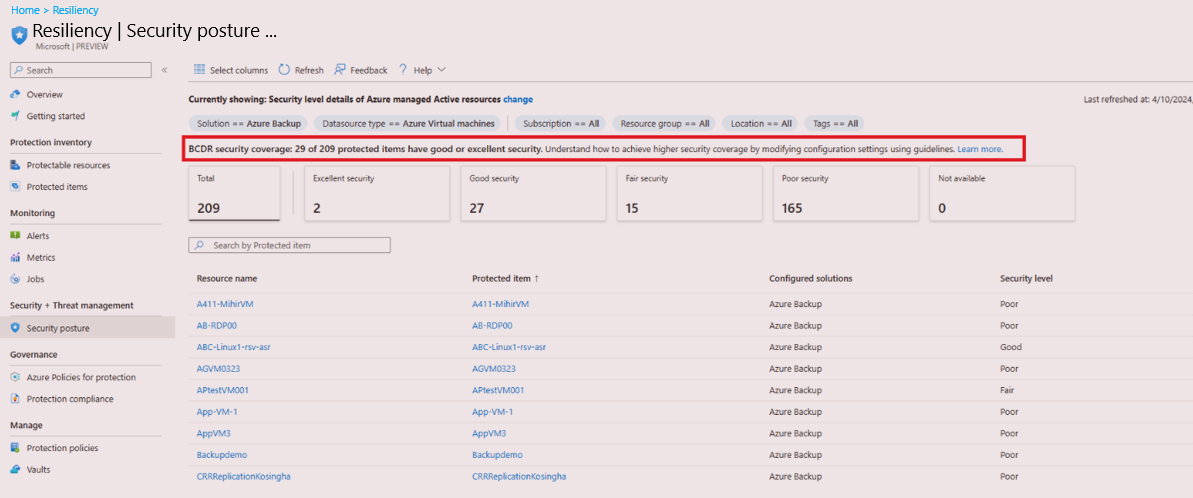Click the Learn more link
This screenshot has height=498, width=1193.
click(x=979, y=149)
